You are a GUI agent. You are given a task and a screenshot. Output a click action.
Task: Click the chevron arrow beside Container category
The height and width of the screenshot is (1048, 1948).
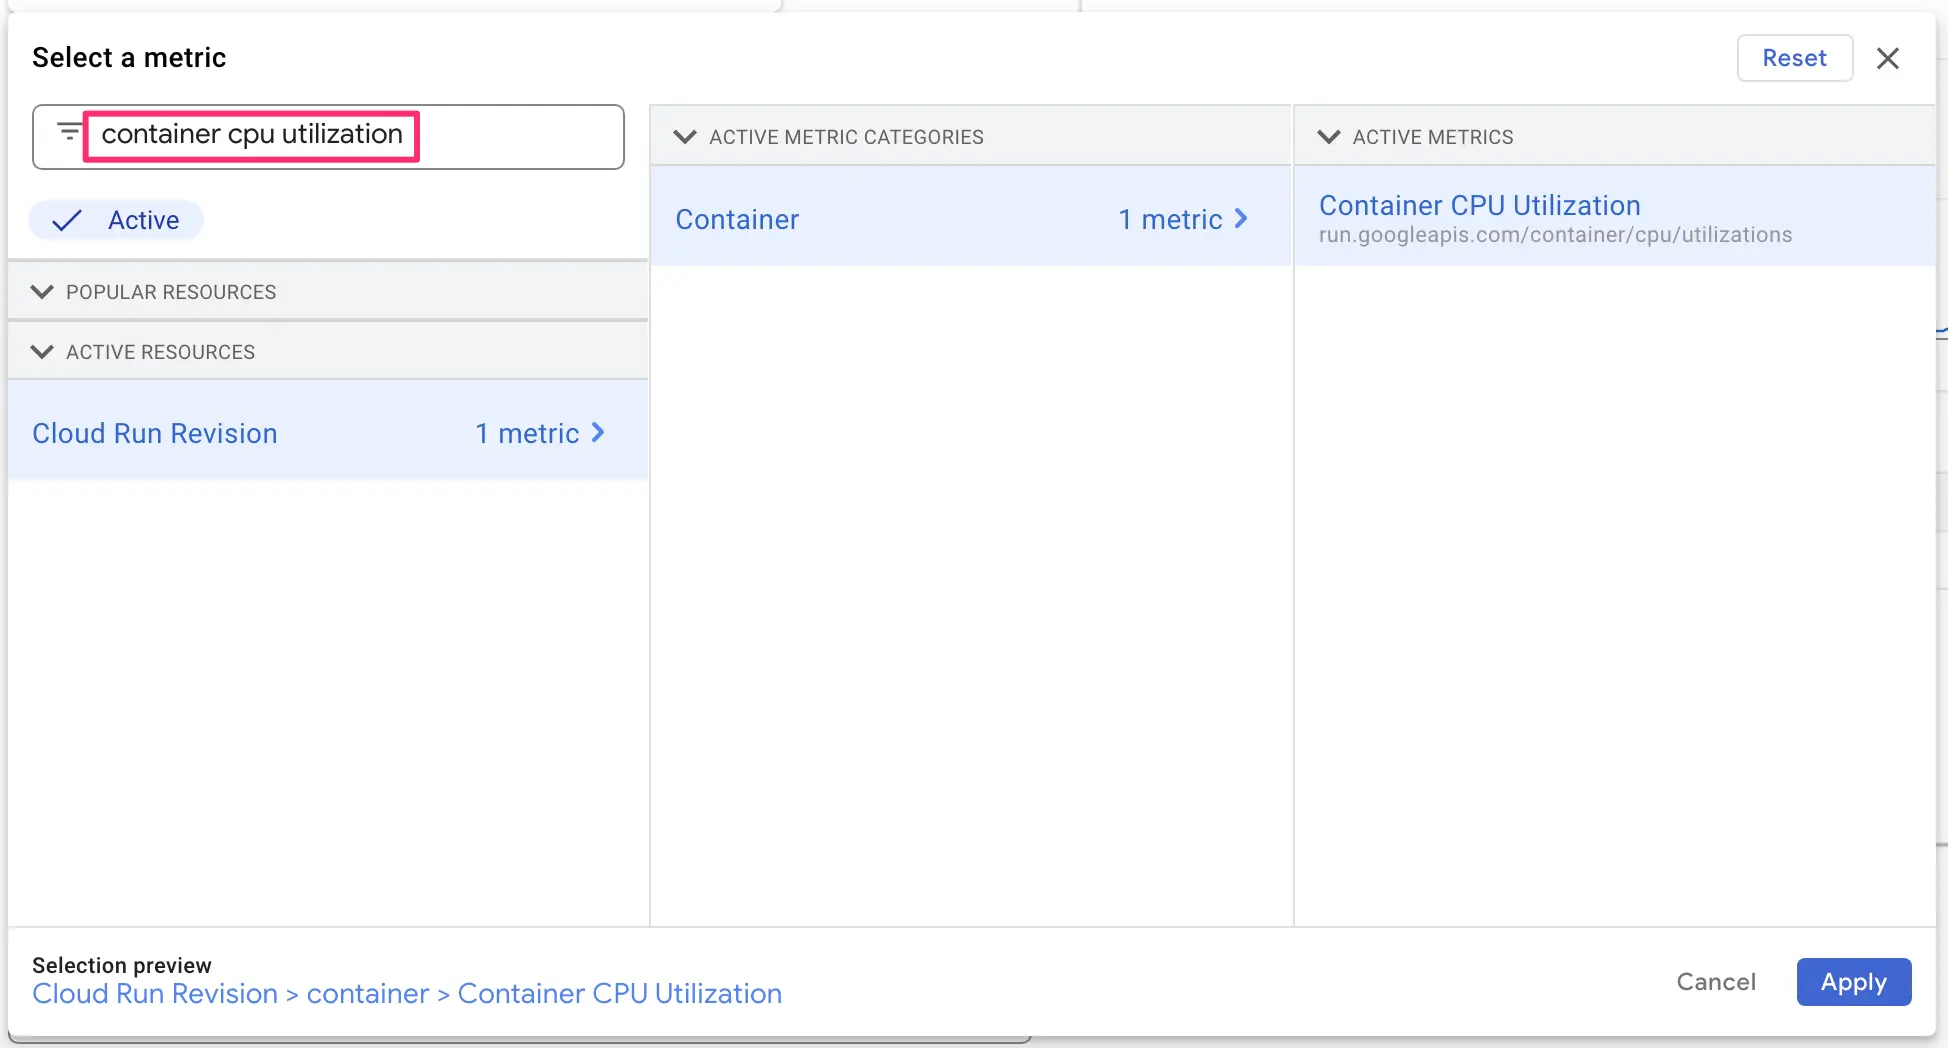pyautogui.click(x=1241, y=219)
